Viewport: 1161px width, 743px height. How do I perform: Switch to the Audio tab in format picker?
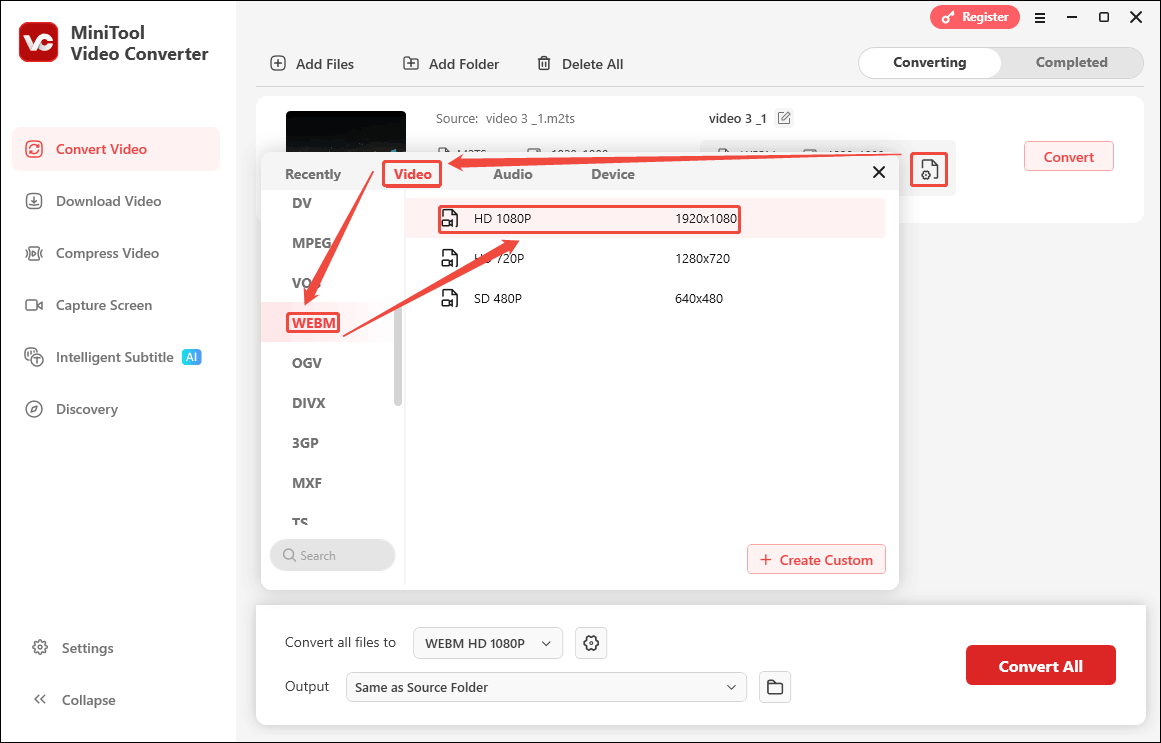[x=512, y=173]
